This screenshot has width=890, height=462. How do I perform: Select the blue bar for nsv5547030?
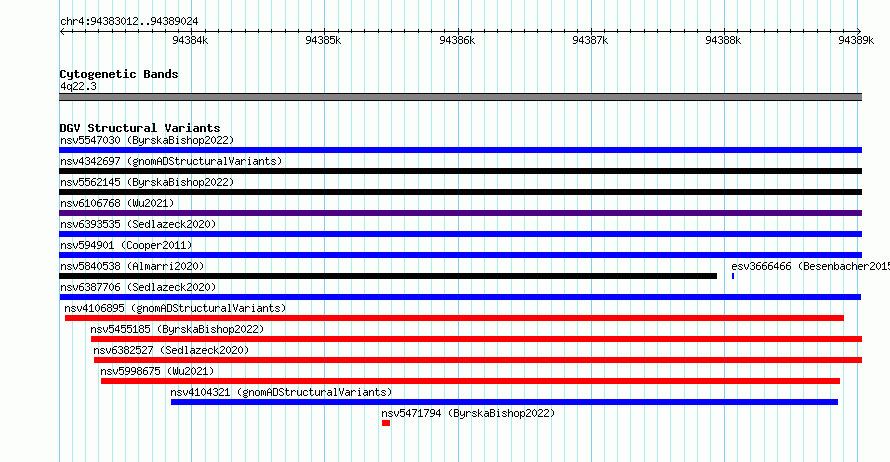click(460, 150)
